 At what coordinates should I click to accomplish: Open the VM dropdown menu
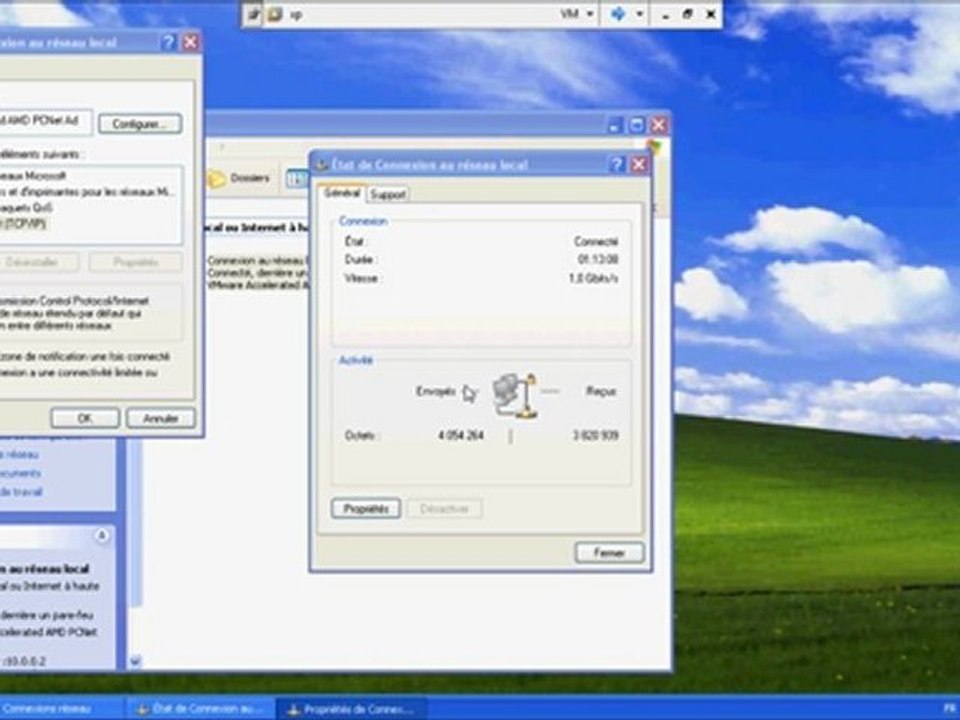pyautogui.click(x=577, y=14)
